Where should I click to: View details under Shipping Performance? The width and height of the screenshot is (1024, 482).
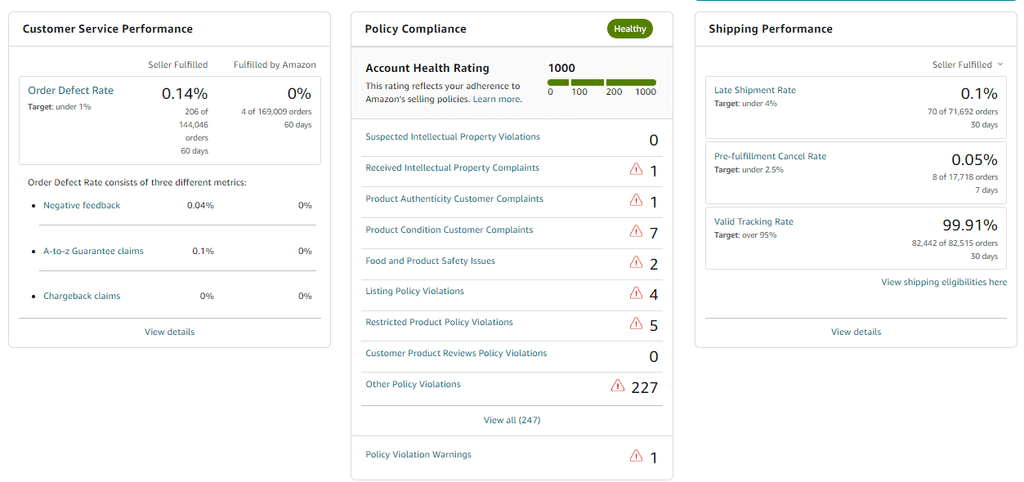click(x=856, y=332)
